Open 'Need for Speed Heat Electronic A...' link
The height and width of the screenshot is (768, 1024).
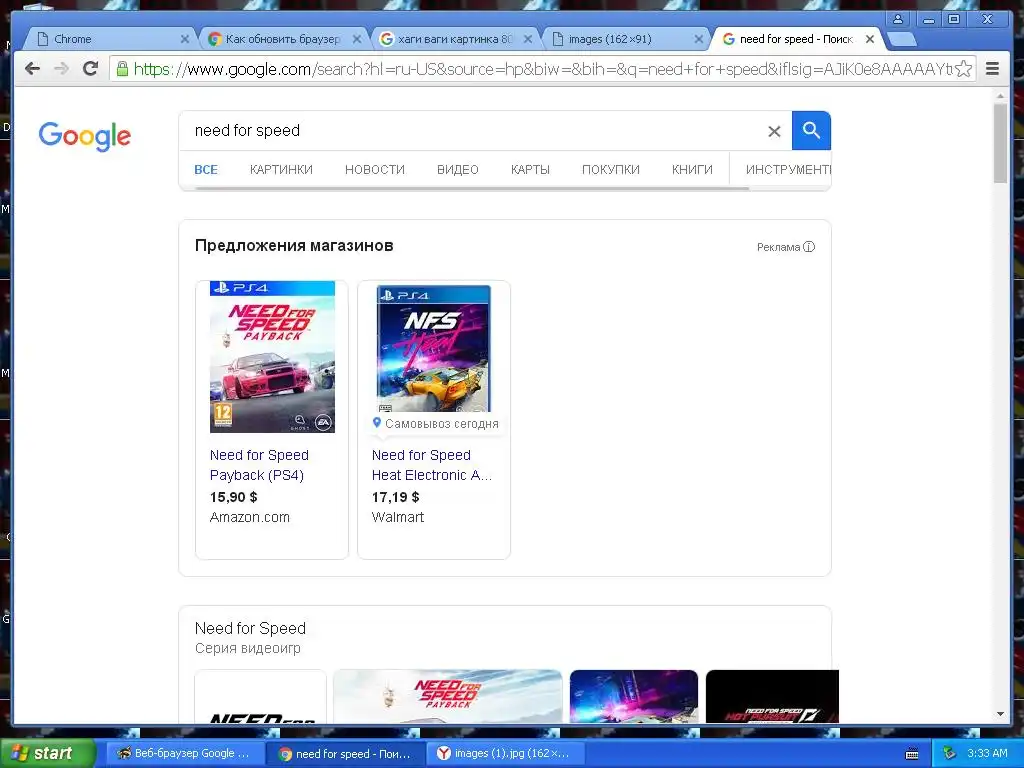[432, 465]
